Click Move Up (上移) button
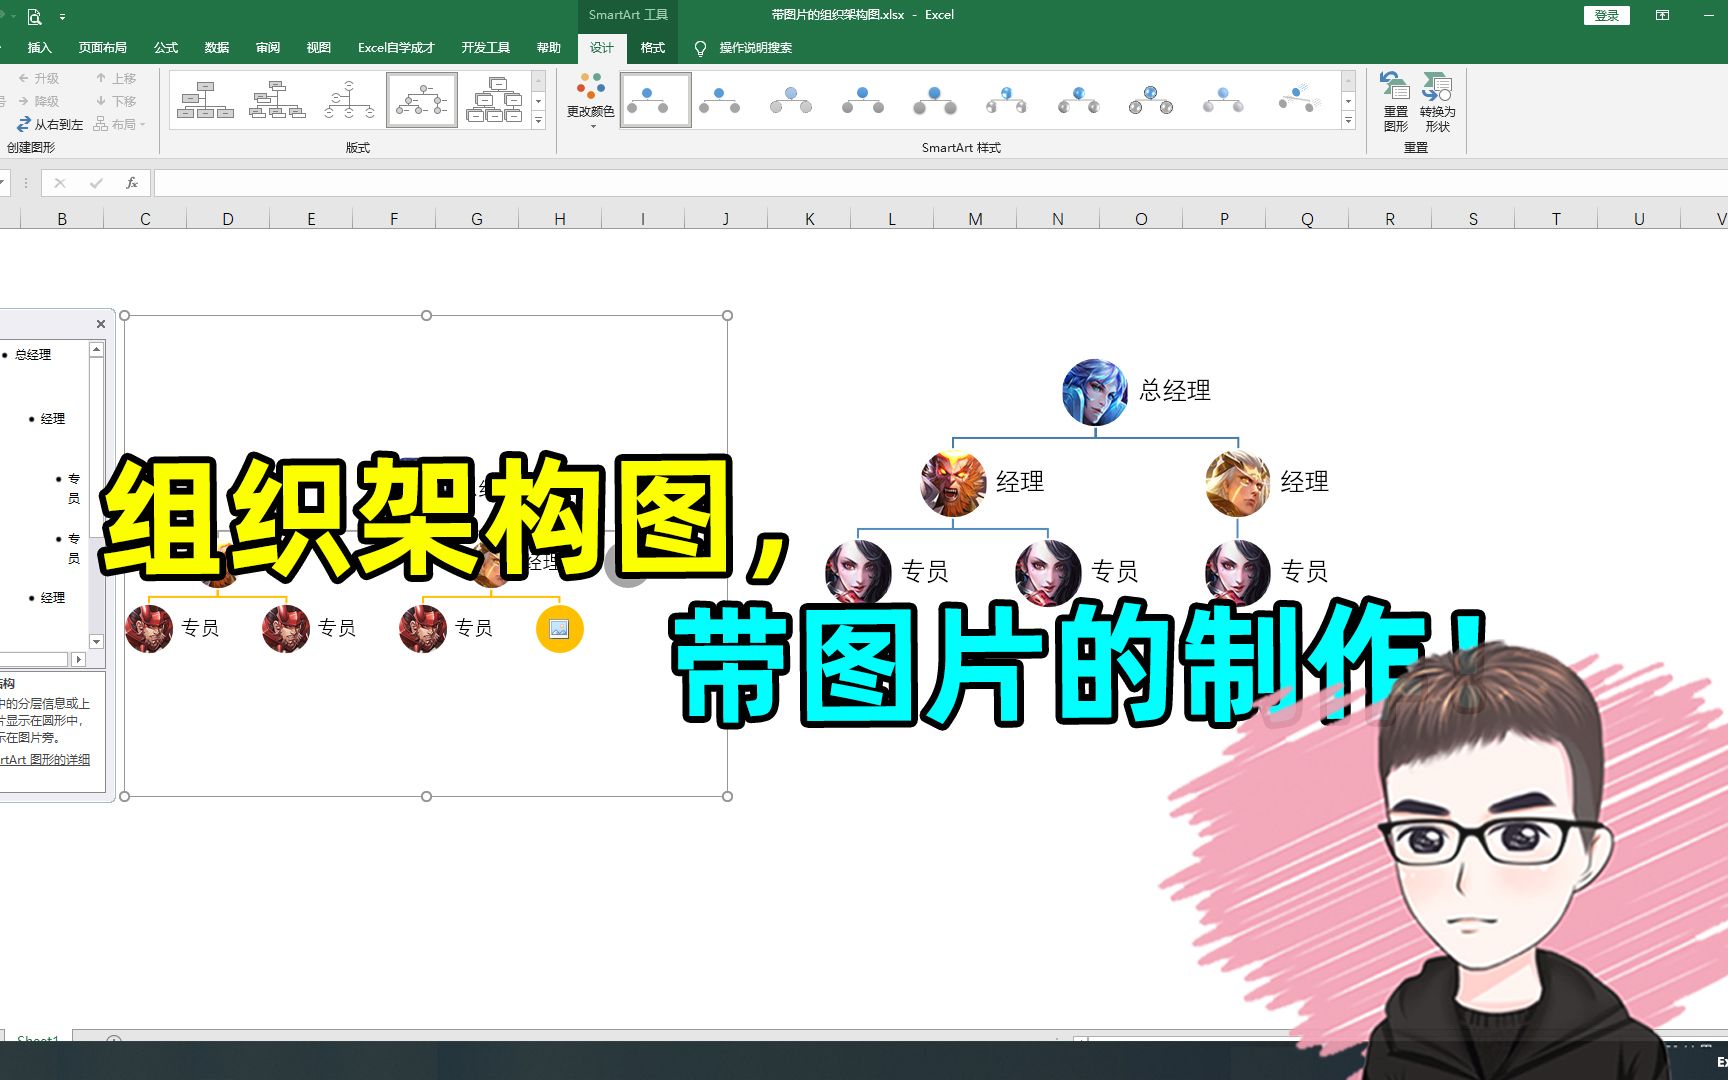The width and height of the screenshot is (1728, 1080). tap(116, 78)
